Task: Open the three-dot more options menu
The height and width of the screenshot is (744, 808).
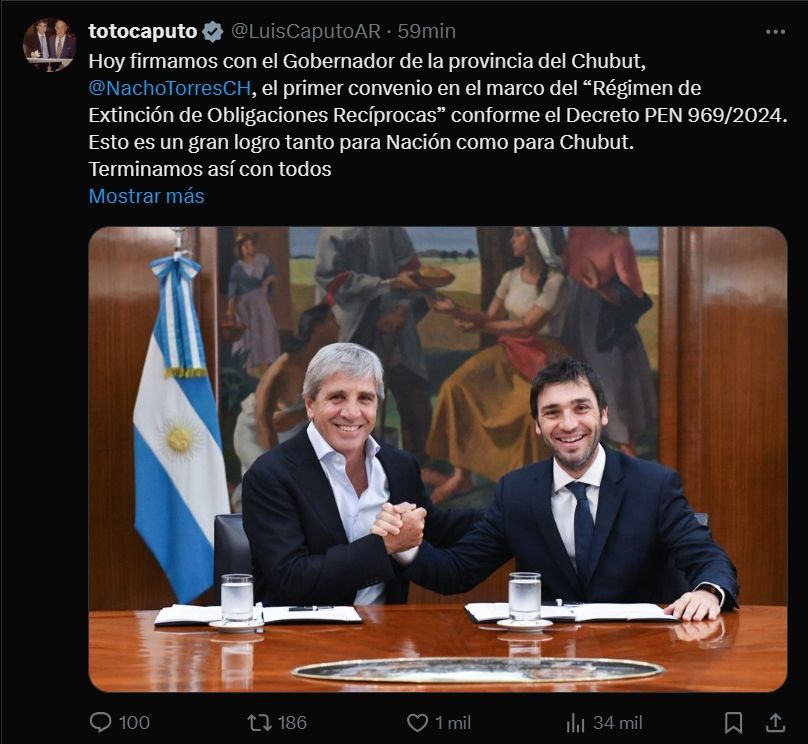Action: [775, 32]
